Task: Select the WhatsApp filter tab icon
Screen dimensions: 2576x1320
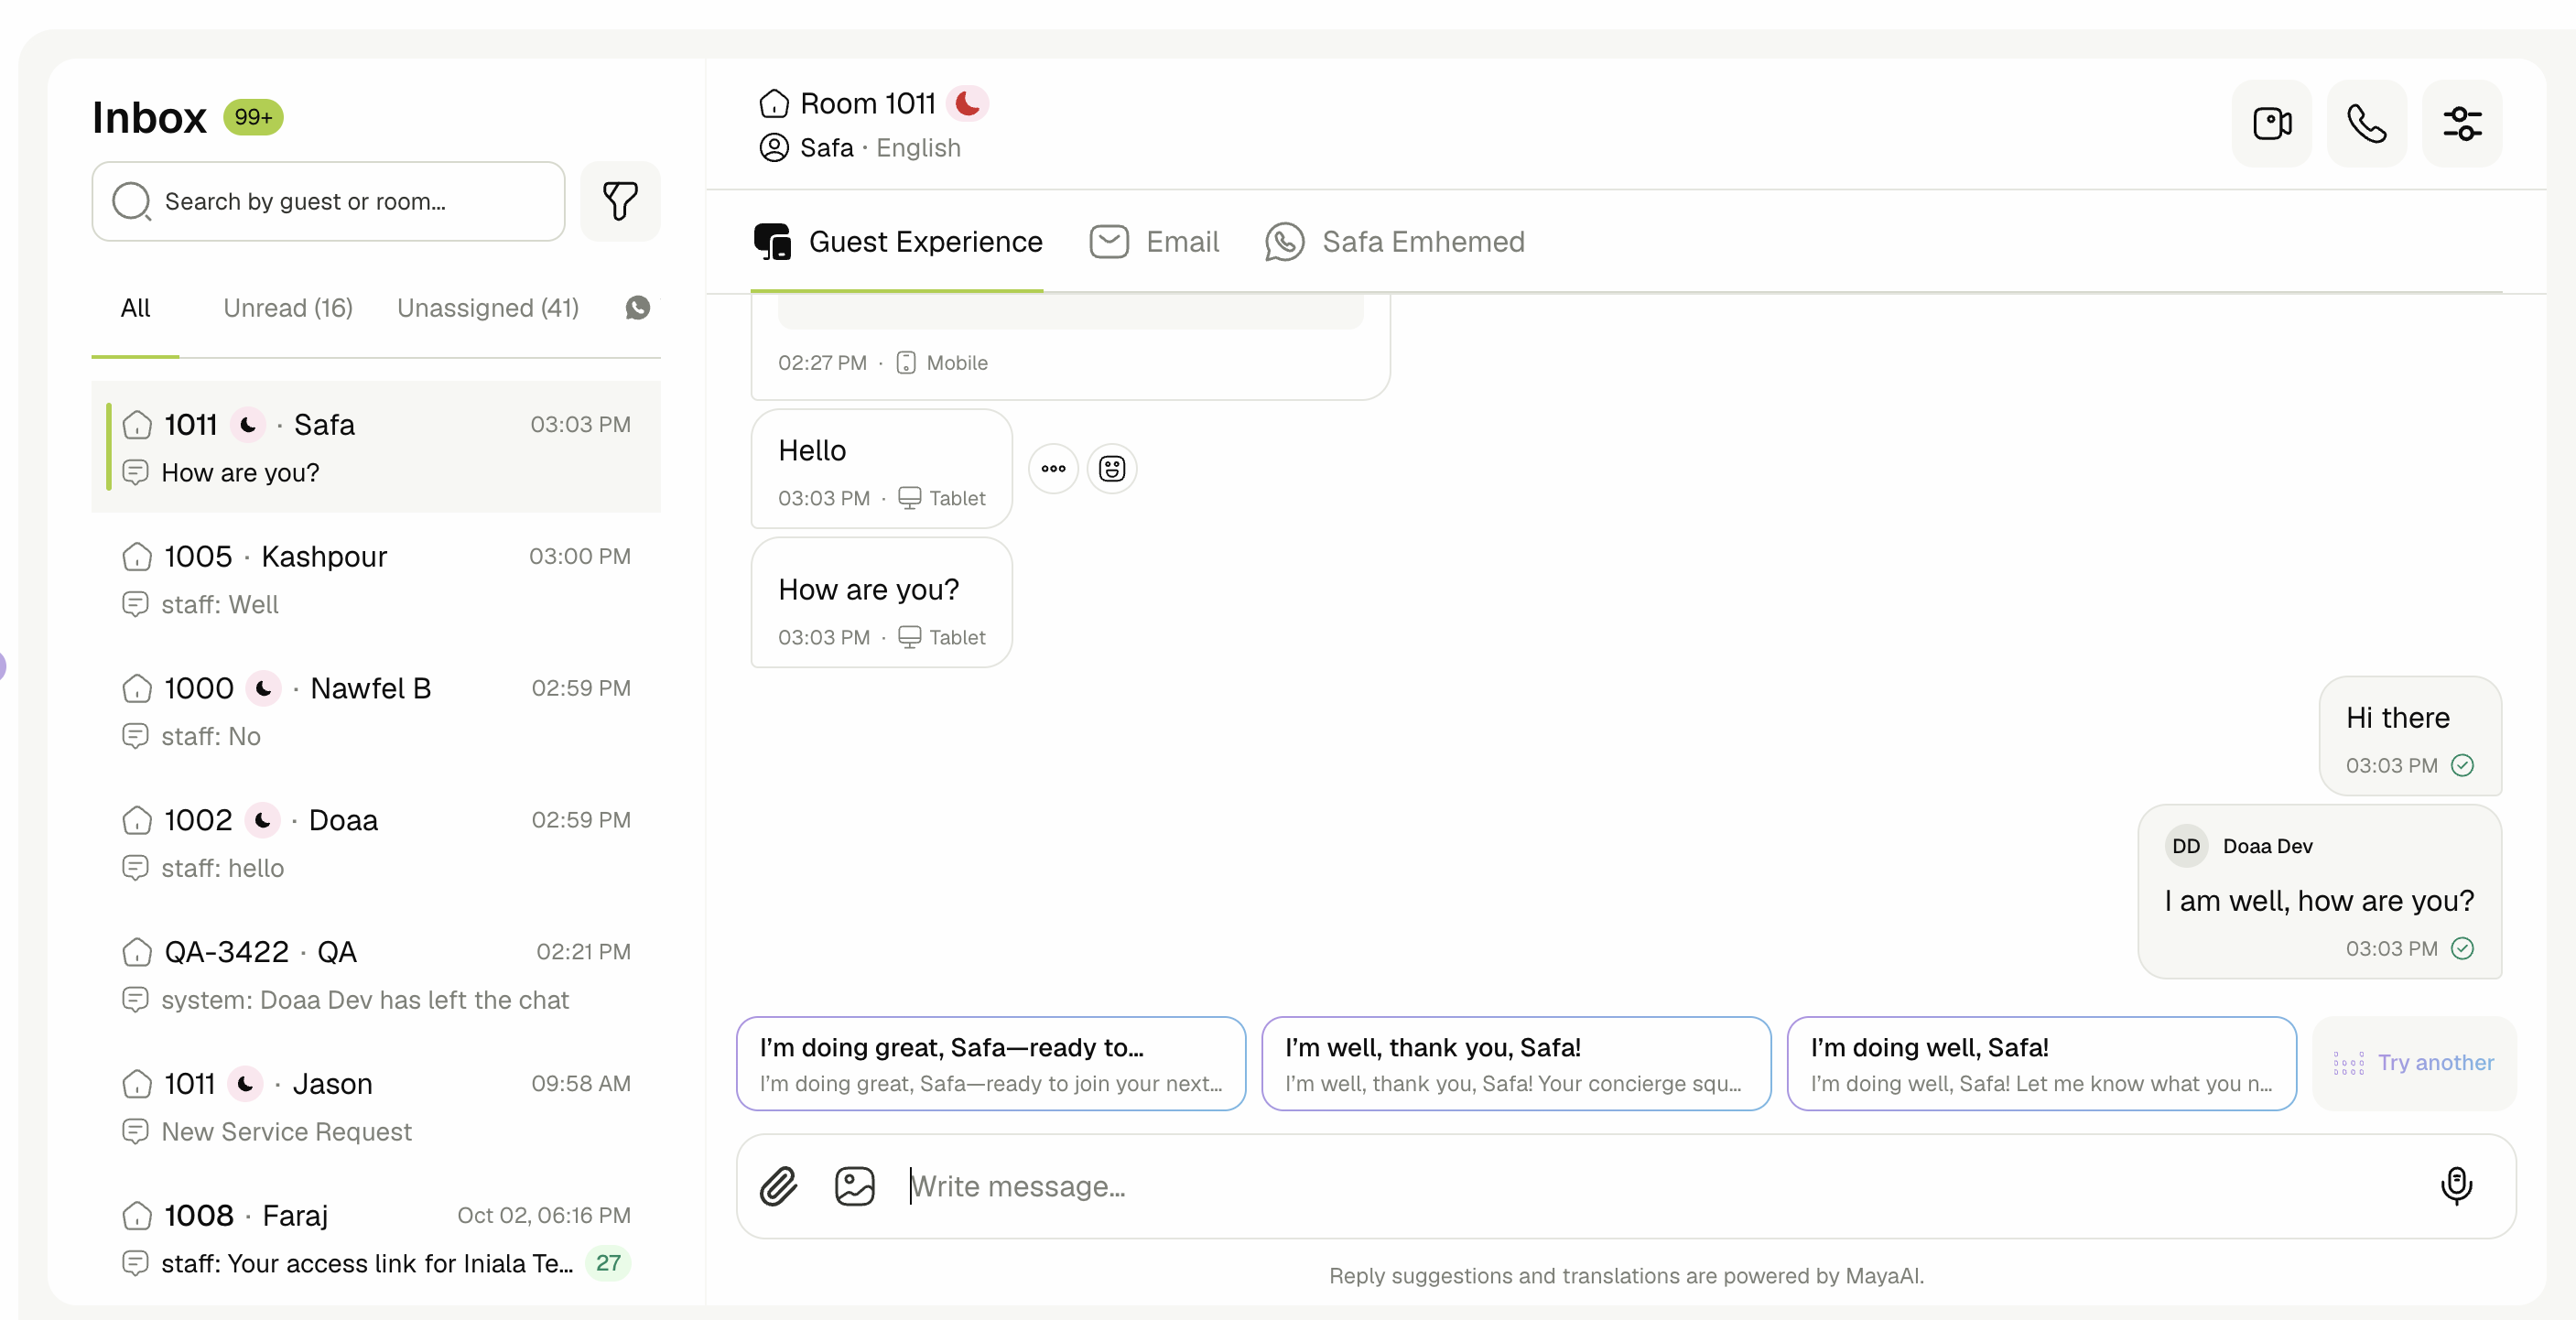Action: (x=638, y=308)
